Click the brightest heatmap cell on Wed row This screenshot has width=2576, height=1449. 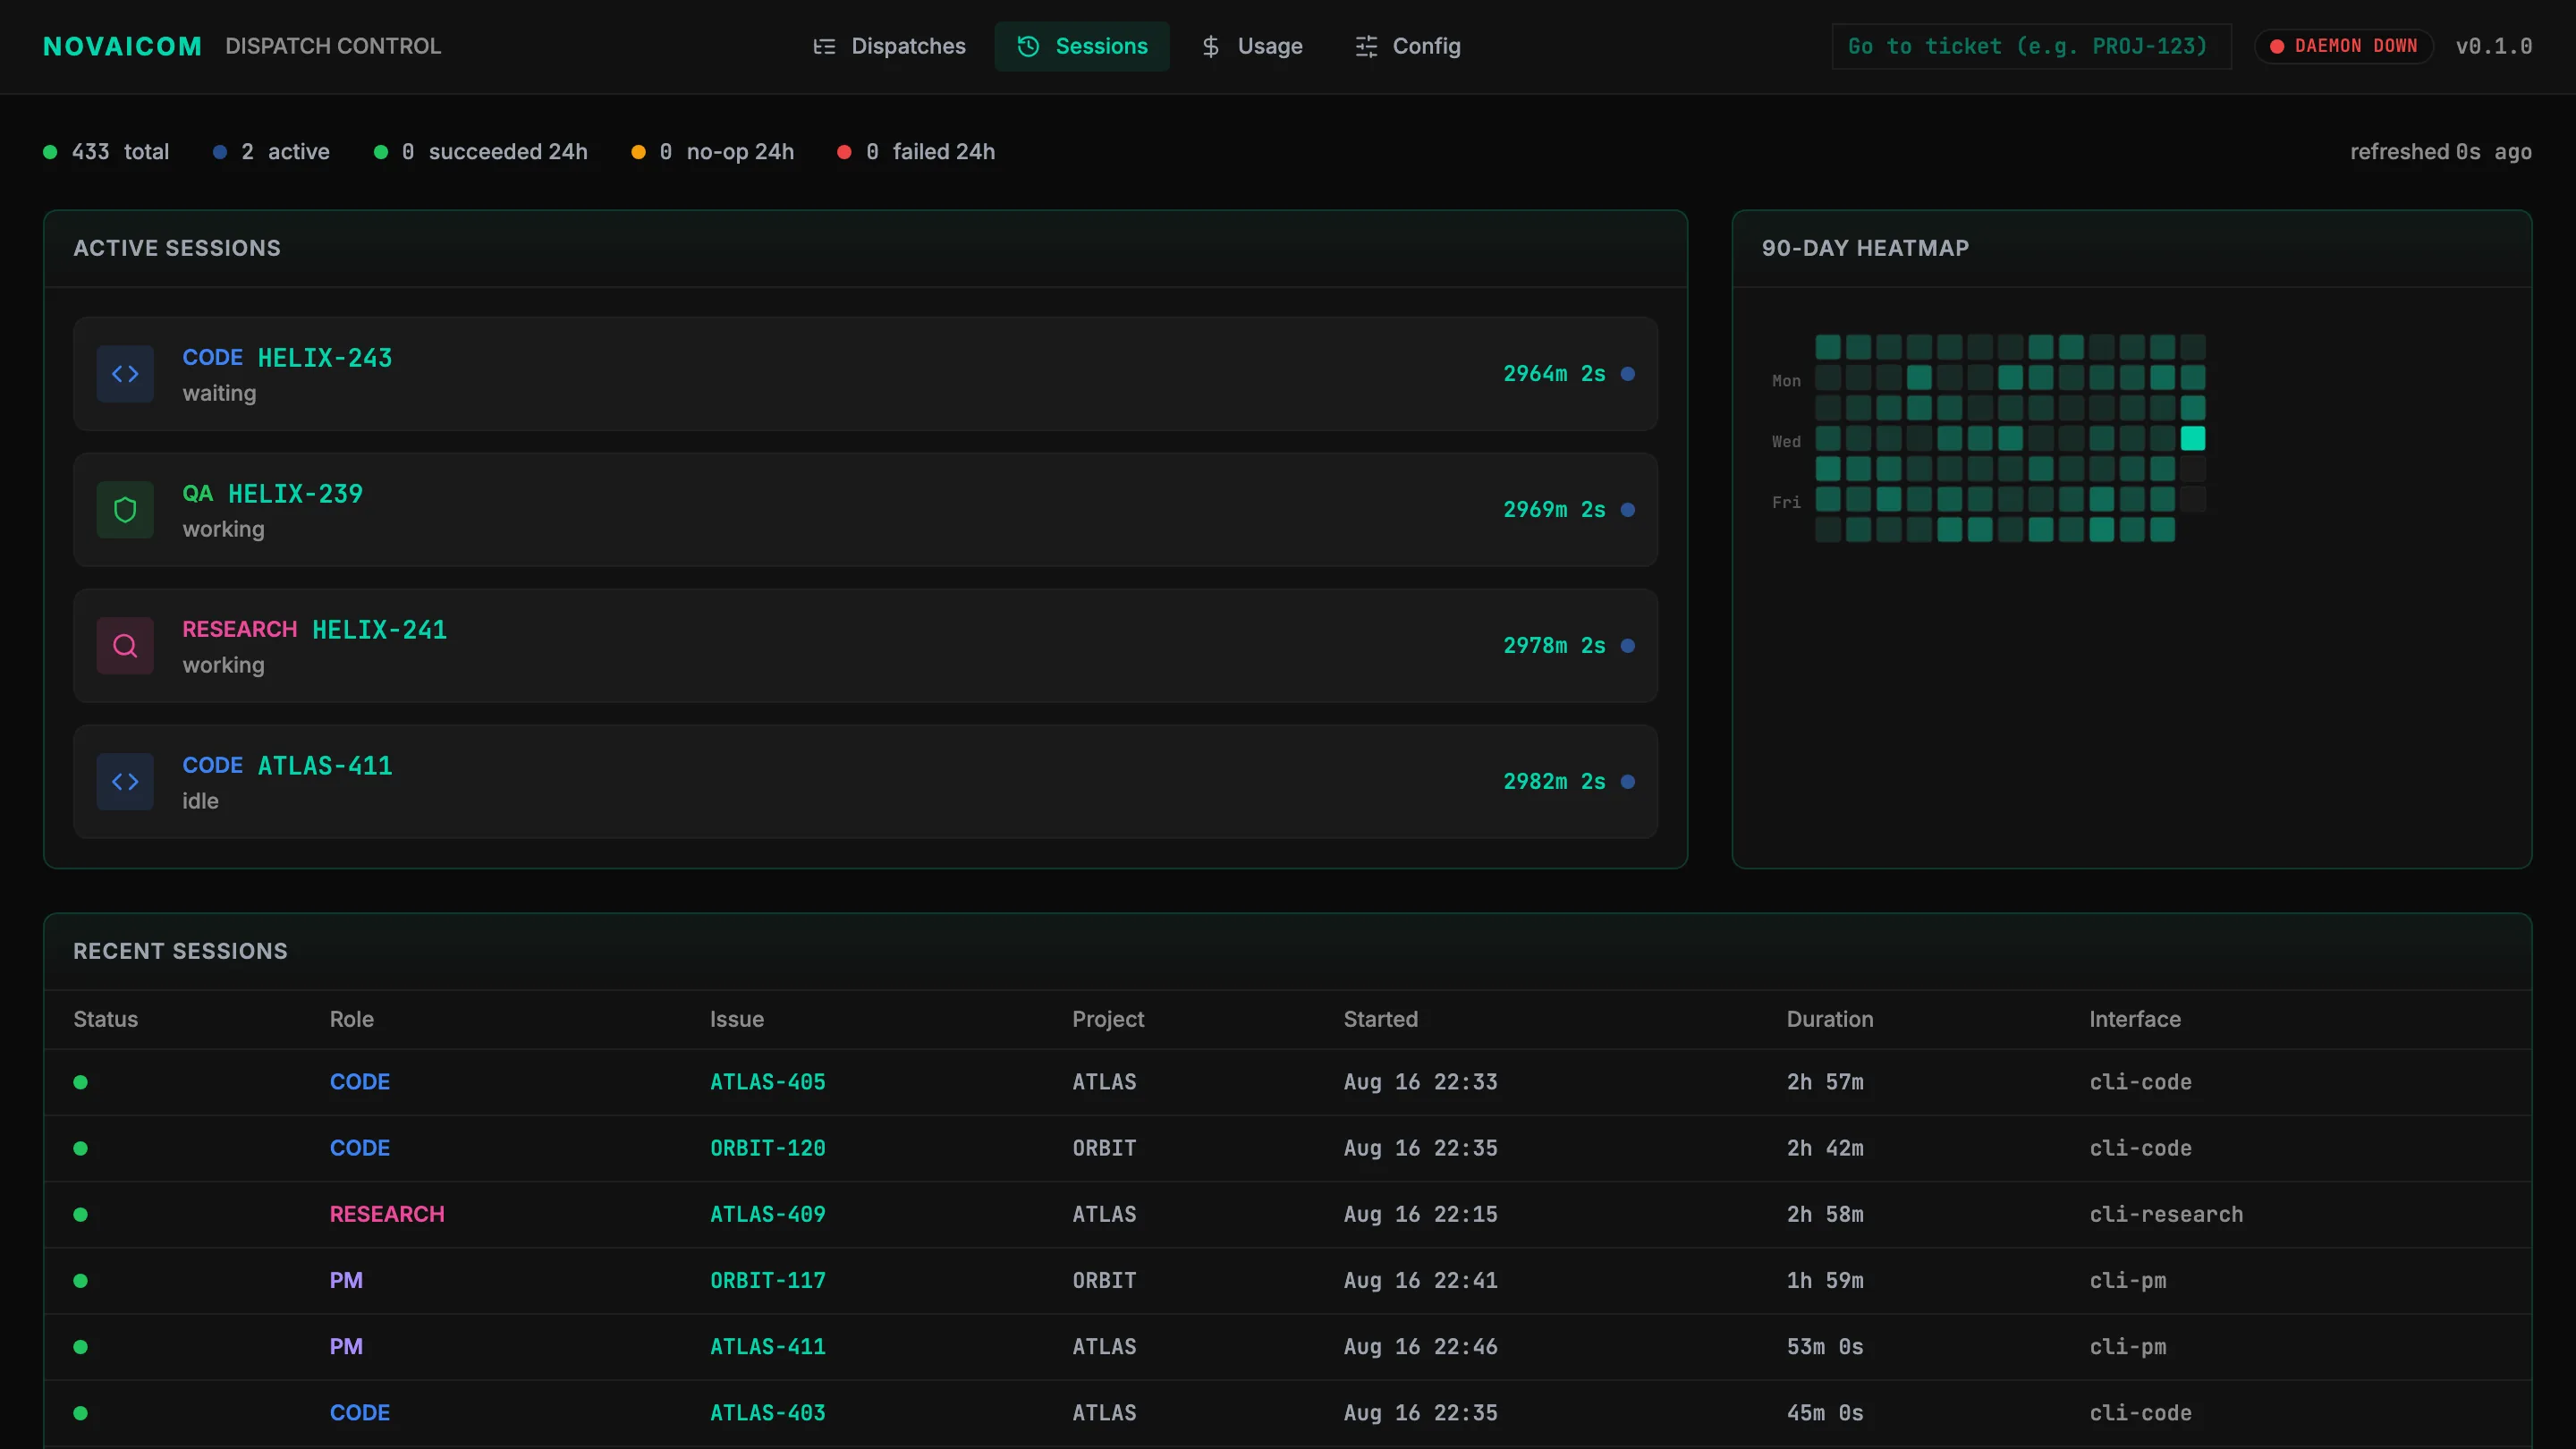tap(2193, 438)
